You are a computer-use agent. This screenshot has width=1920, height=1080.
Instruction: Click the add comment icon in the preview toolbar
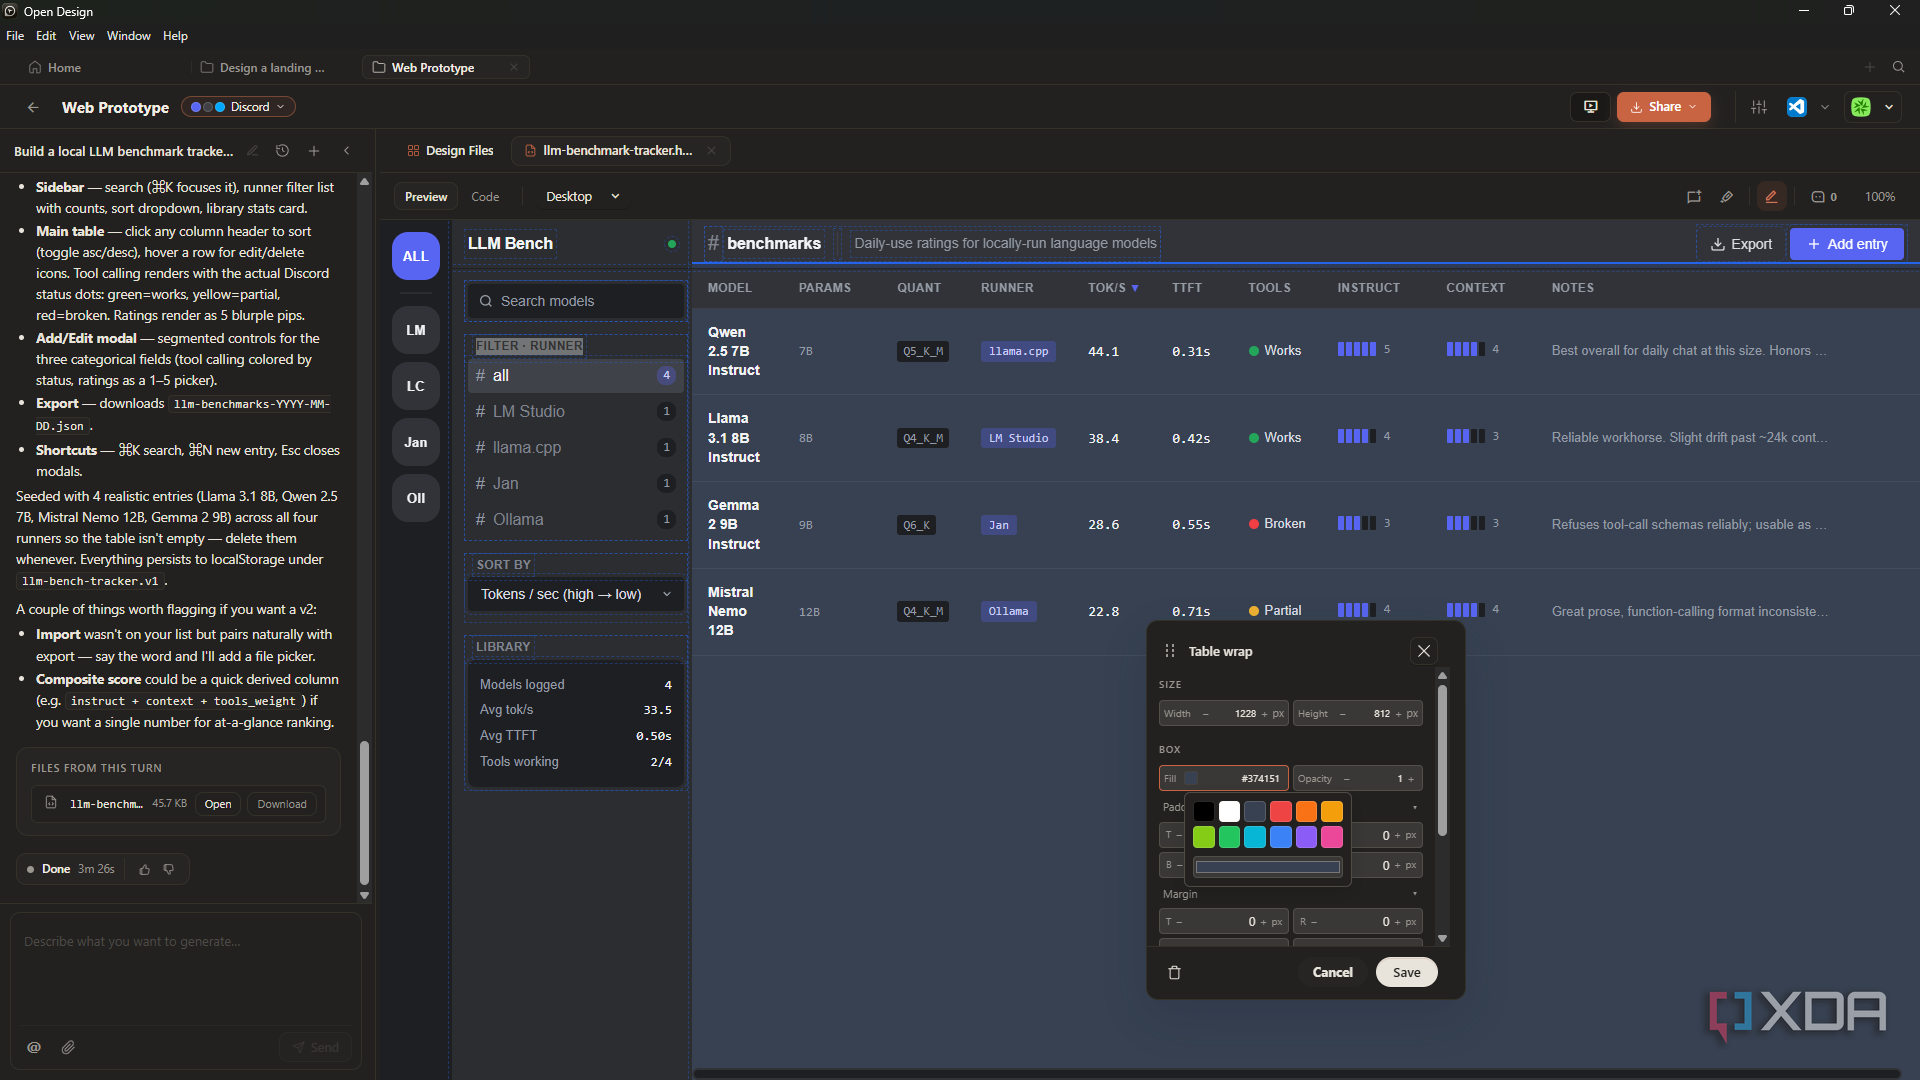pyautogui.click(x=1694, y=197)
